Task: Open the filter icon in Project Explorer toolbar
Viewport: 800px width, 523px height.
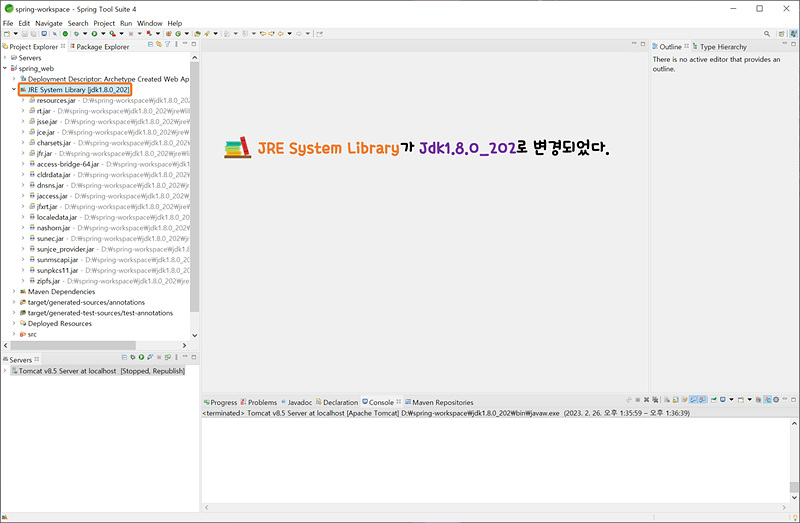Action: click(x=167, y=44)
